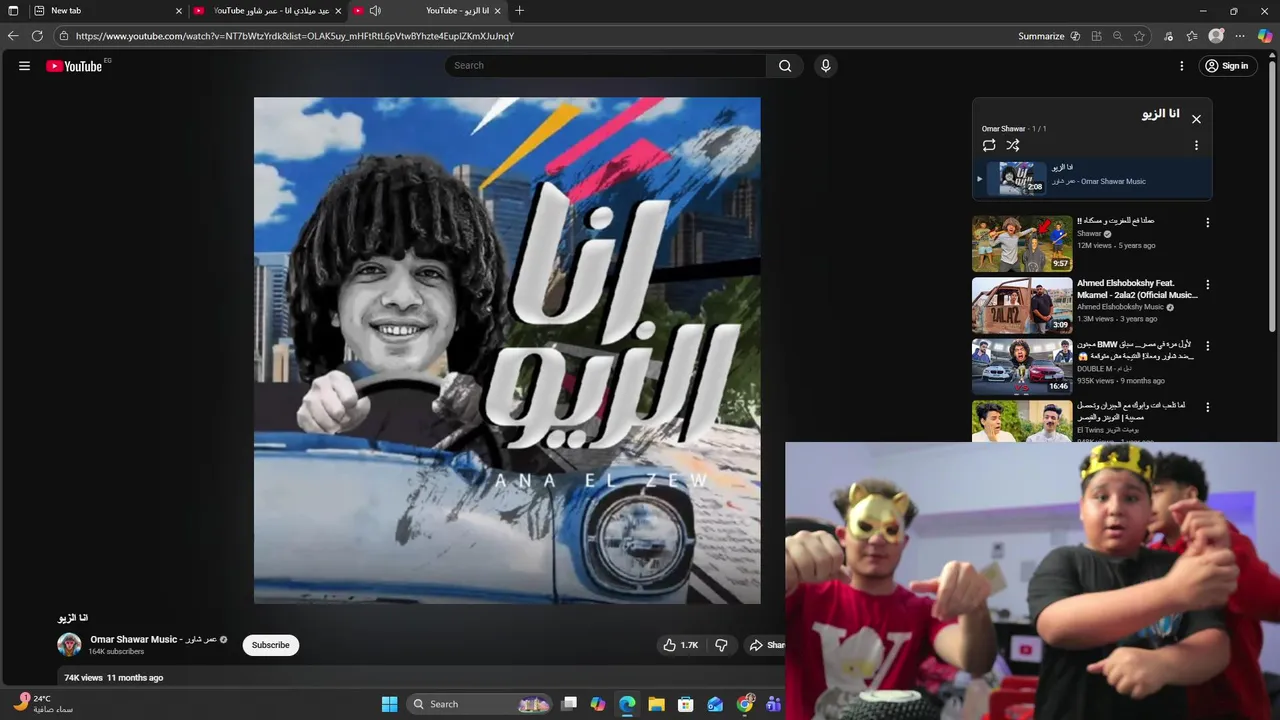Open Shawar channel under first suggestion
This screenshot has width=1280, height=720.
(x=1089, y=234)
